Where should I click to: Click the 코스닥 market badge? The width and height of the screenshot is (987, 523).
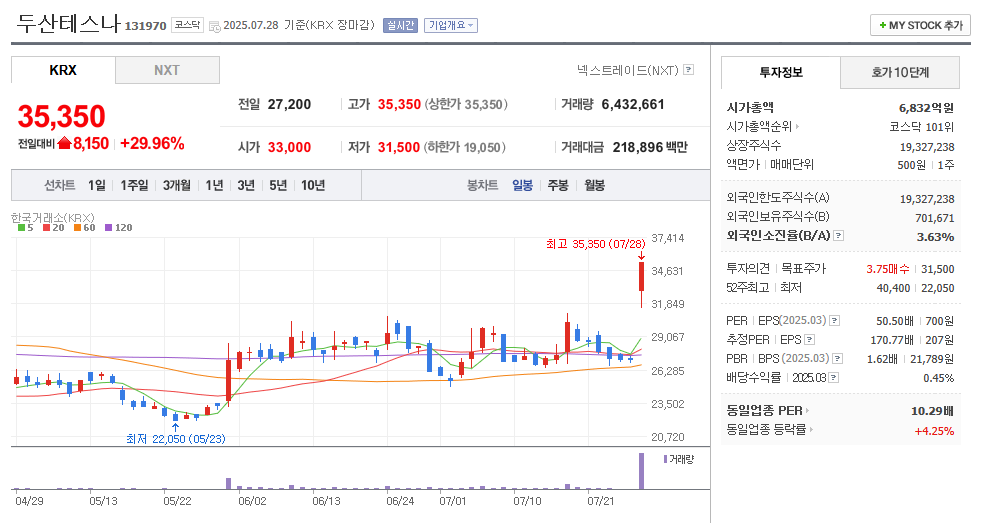(x=187, y=25)
